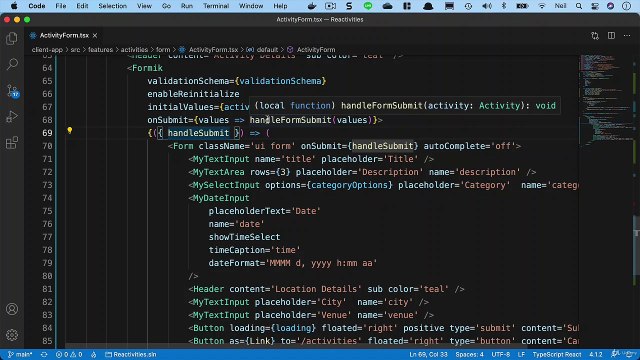This screenshot has width=640, height=360.
Task: Open the Go menu
Action: pos(166,6)
